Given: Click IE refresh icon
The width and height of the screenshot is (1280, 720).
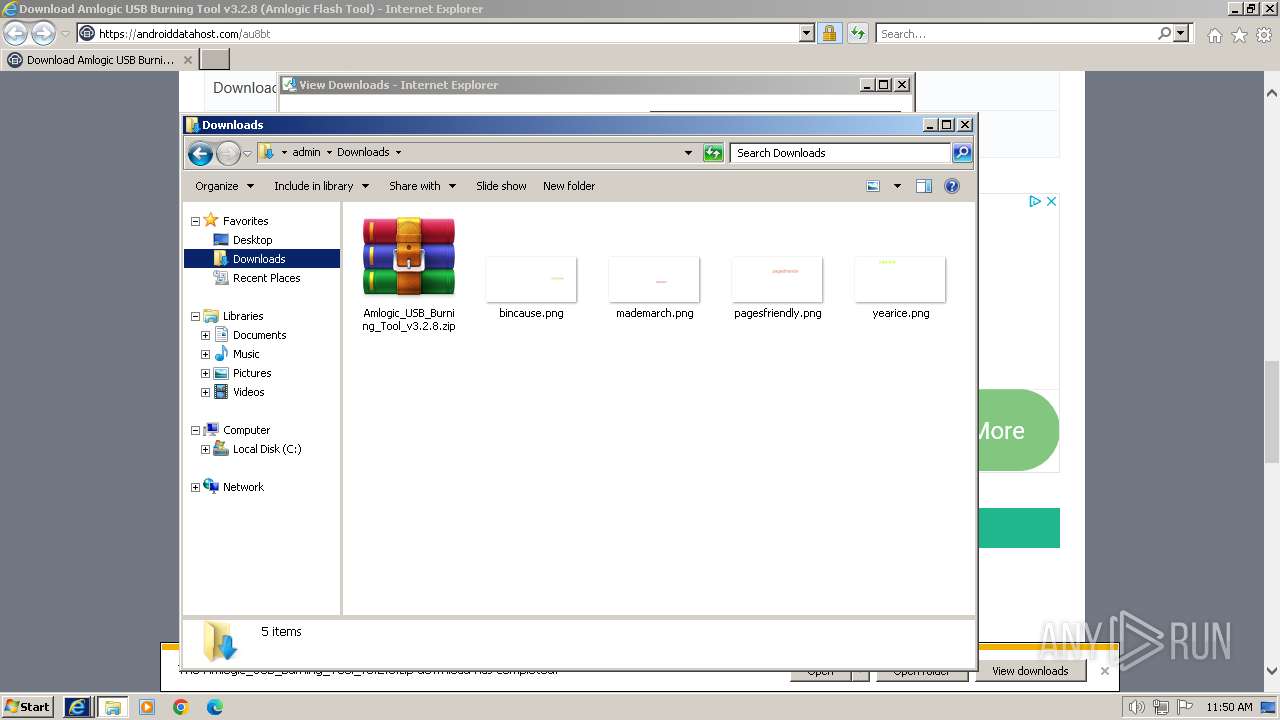Looking at the screenshot, I should click(x=857, y=33).
